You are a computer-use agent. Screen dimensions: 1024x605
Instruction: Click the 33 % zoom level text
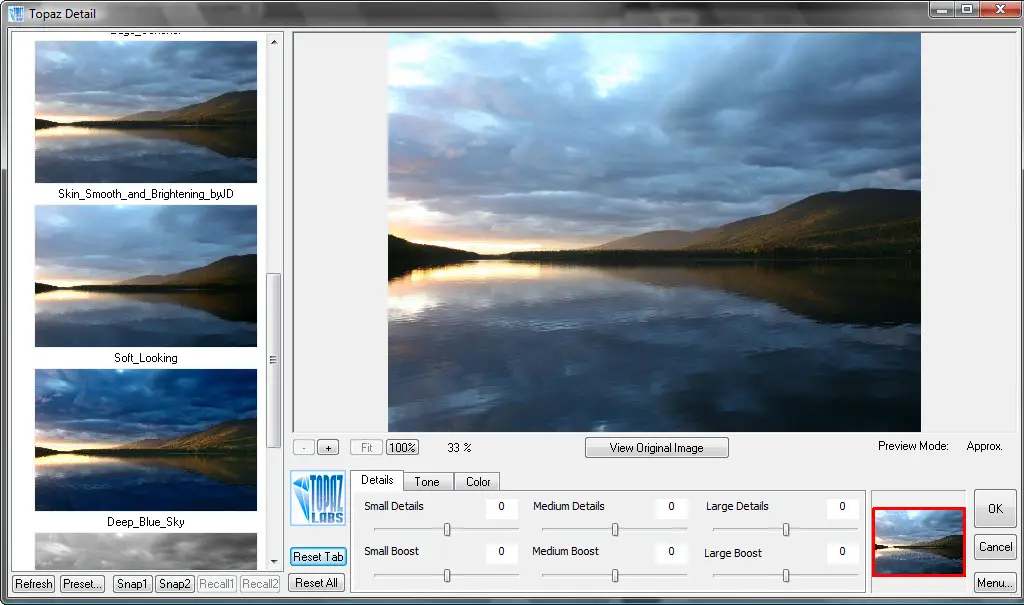coord(459,448)
